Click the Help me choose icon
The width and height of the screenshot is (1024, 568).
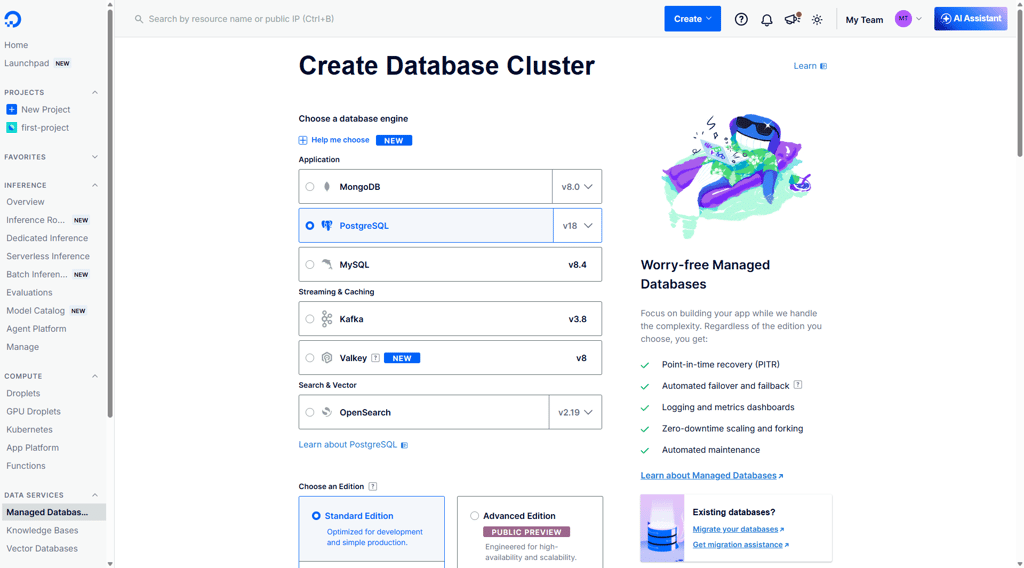pyautogui.click(x=303, y=140)
